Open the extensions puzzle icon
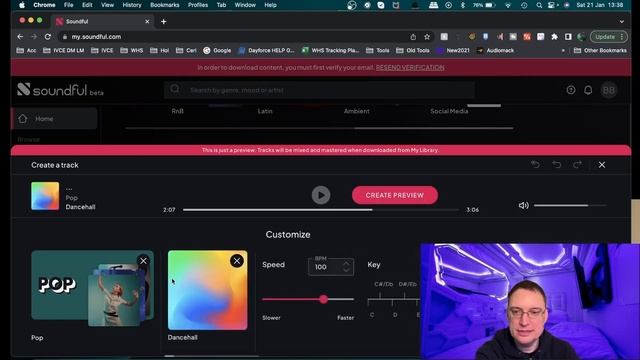Viewport: 640px width, 360px height. pos(554,37)
